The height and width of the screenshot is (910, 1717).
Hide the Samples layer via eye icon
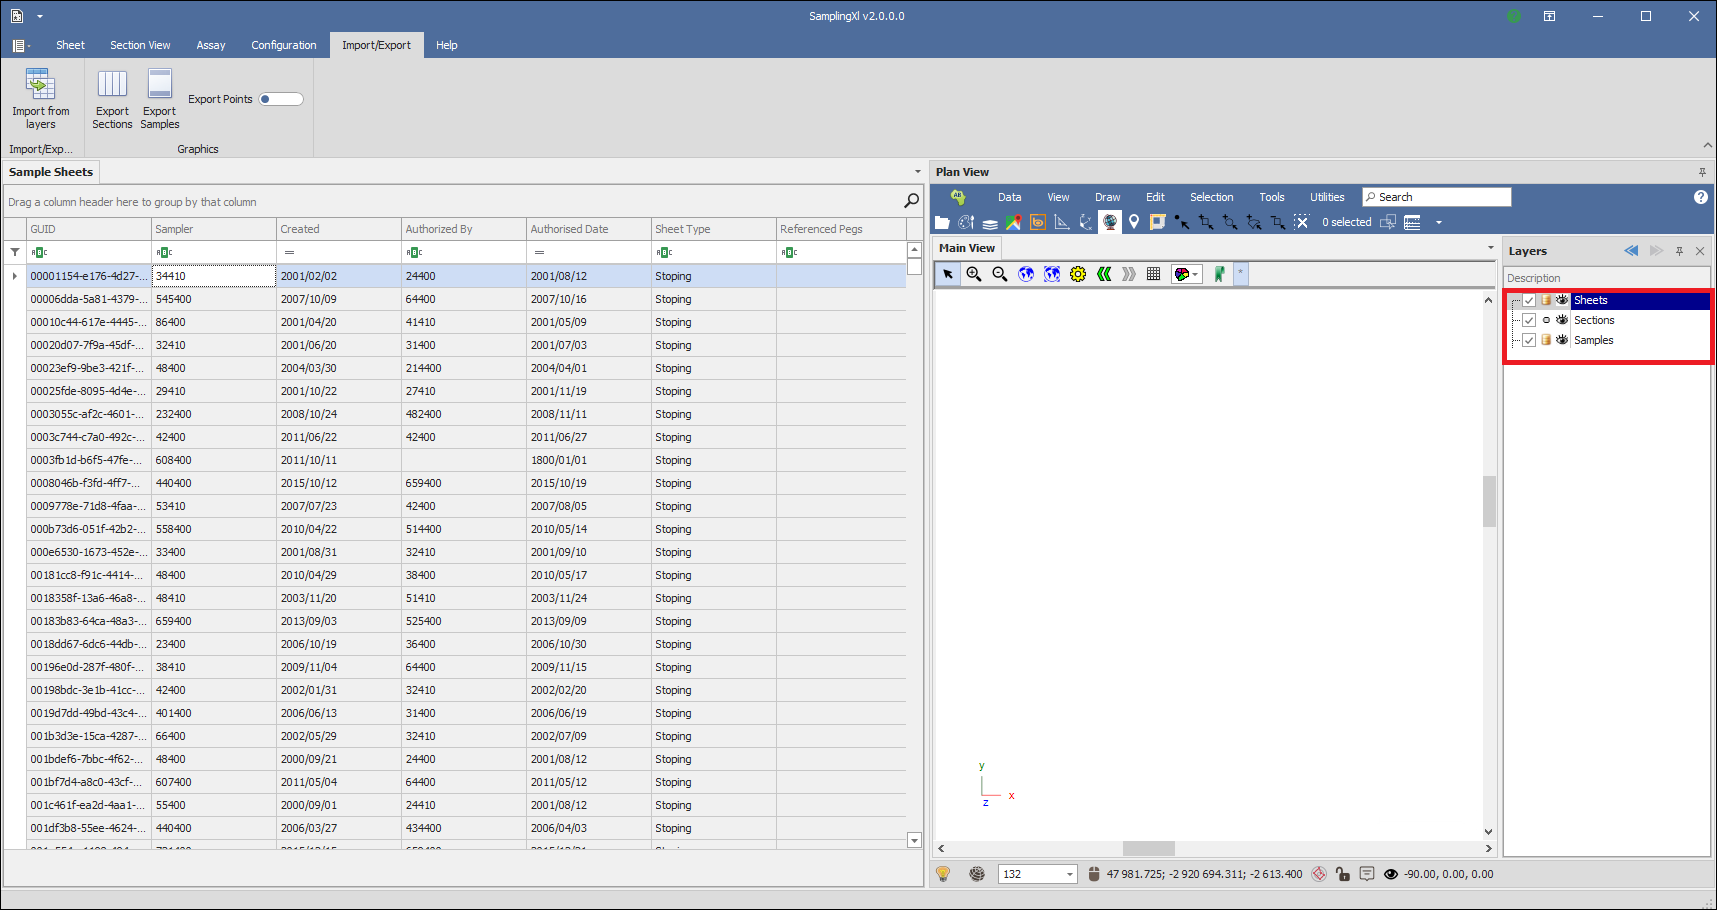point(1562,340)
